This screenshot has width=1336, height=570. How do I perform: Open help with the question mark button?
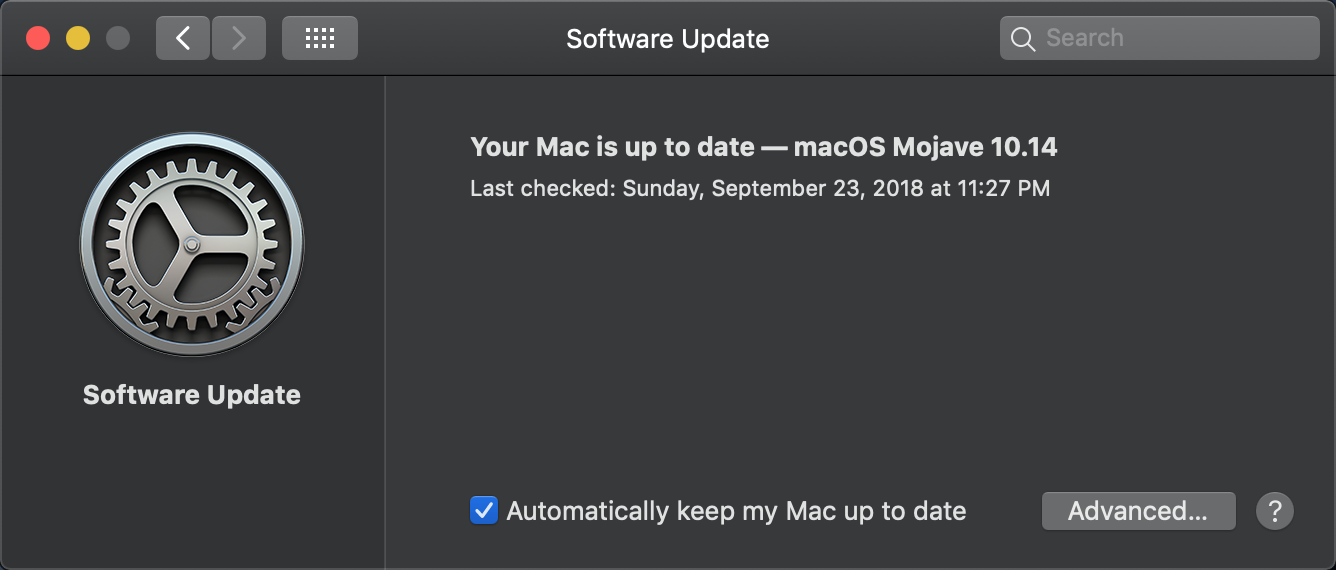(x=1275, y=511)
